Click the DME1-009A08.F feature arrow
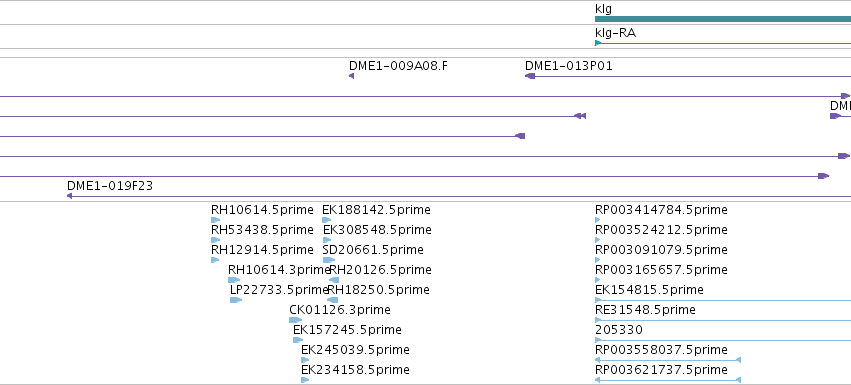Screen dimensions: 851x385 [x=351, y=76]
